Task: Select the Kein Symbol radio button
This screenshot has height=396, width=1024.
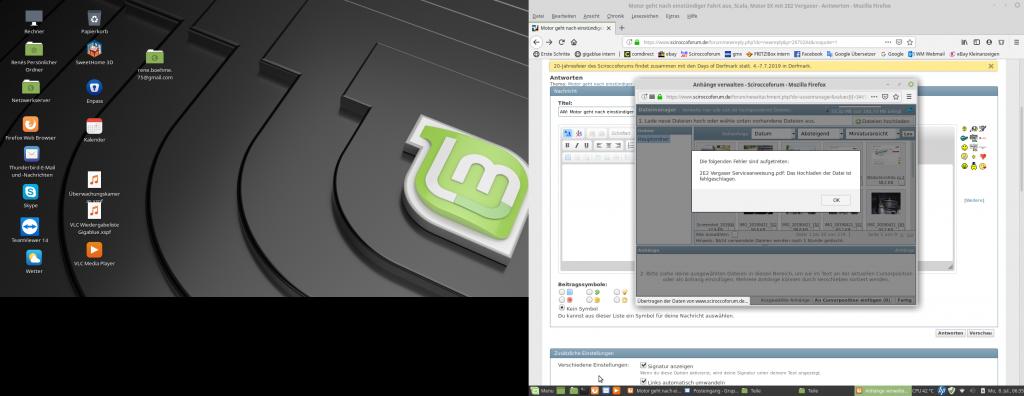Action: click(x=562, y=308)
